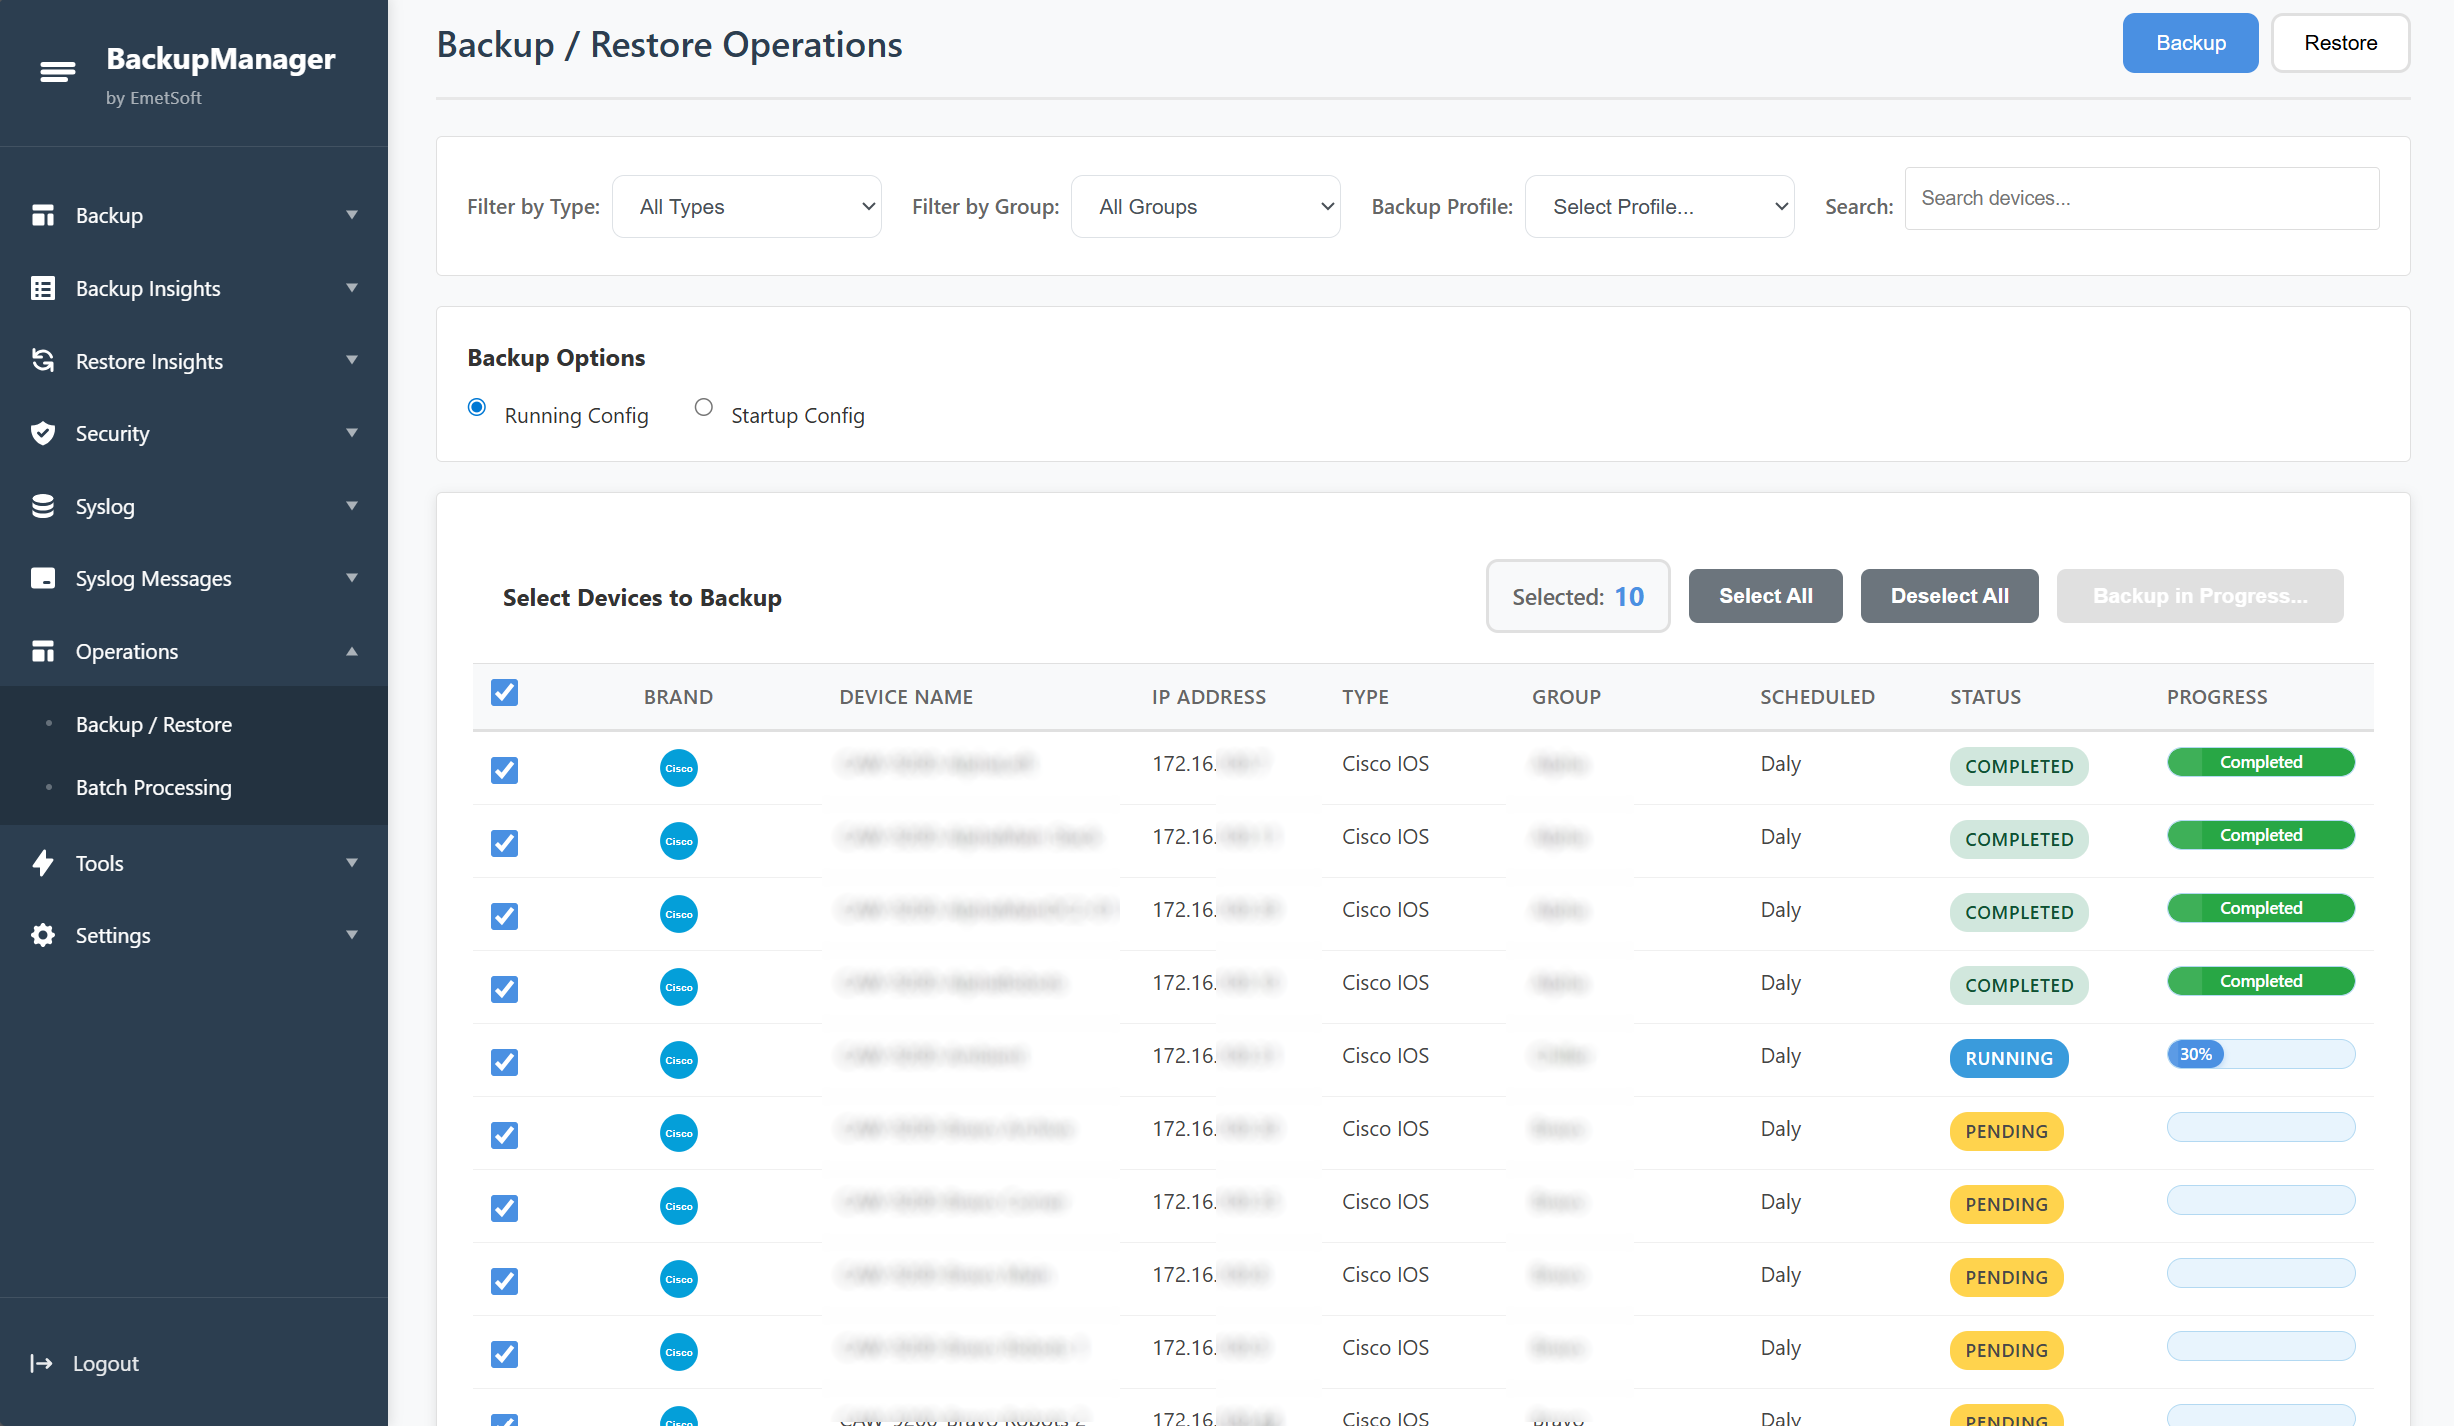Click the Cisco brand icon in RUNNING row
The image size is (2454, 1426).
click(x=679, y=1060)
